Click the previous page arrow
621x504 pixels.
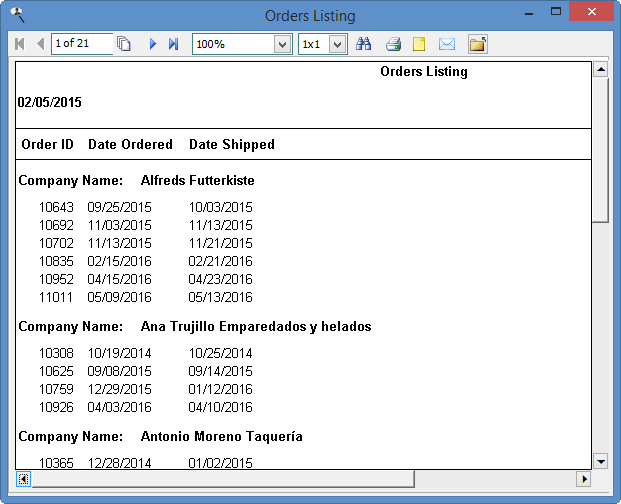(40, 44)
